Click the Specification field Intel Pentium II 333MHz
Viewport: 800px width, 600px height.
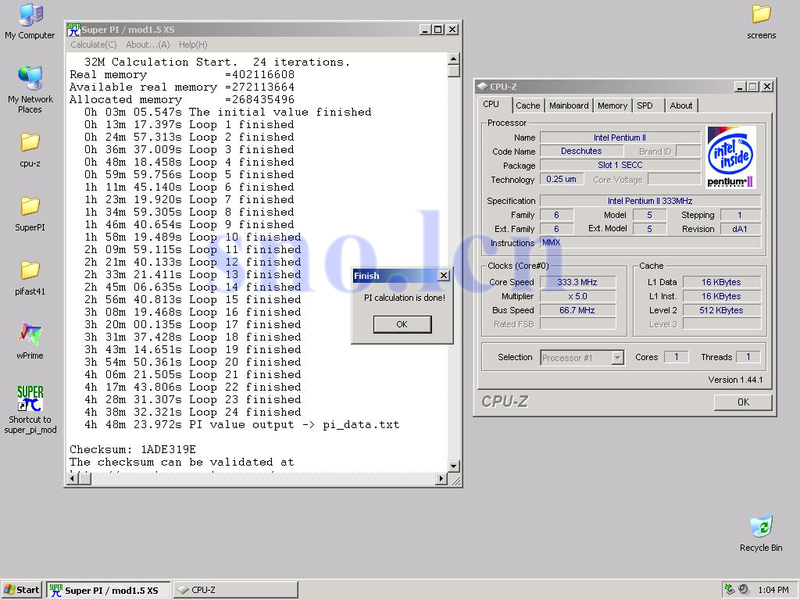click(x=650, y=201)
